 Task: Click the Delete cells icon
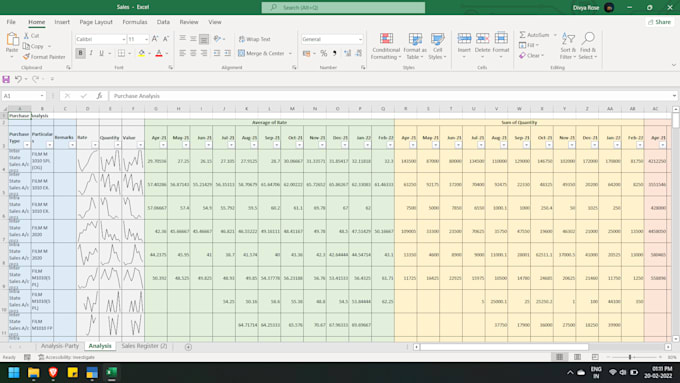click(x=482, y=39)
